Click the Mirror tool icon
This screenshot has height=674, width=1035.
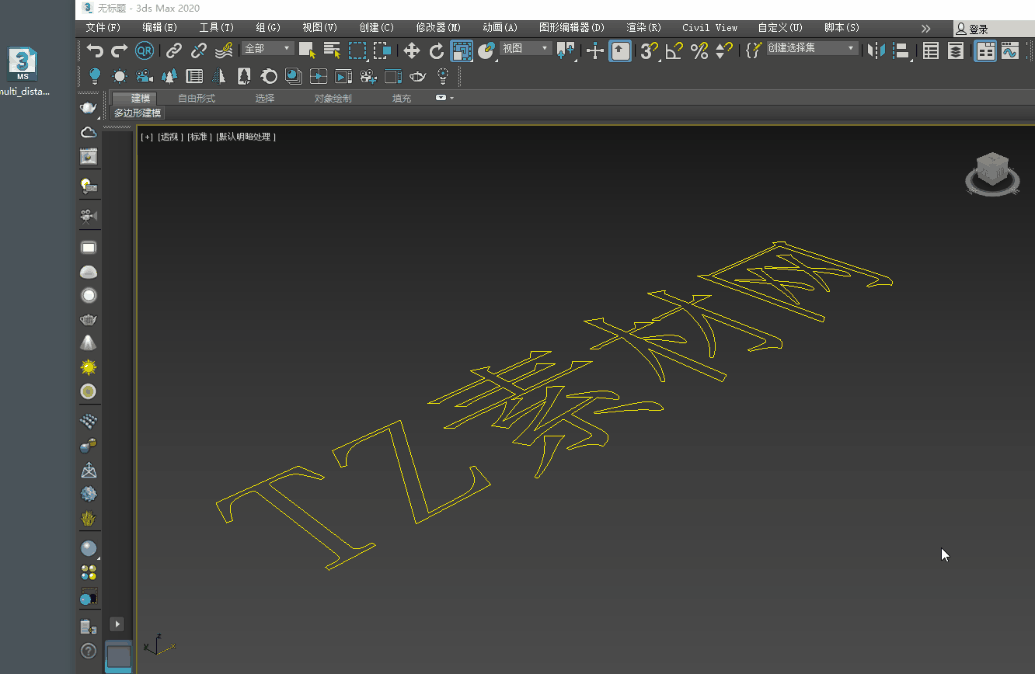876,50
